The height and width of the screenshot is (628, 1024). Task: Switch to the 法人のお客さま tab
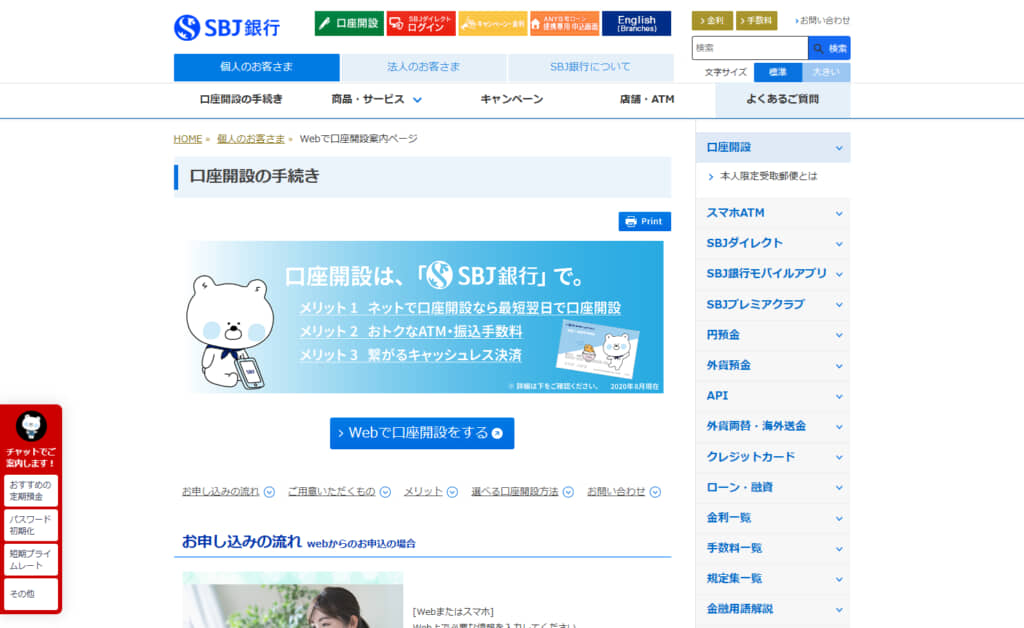[423, 67]
